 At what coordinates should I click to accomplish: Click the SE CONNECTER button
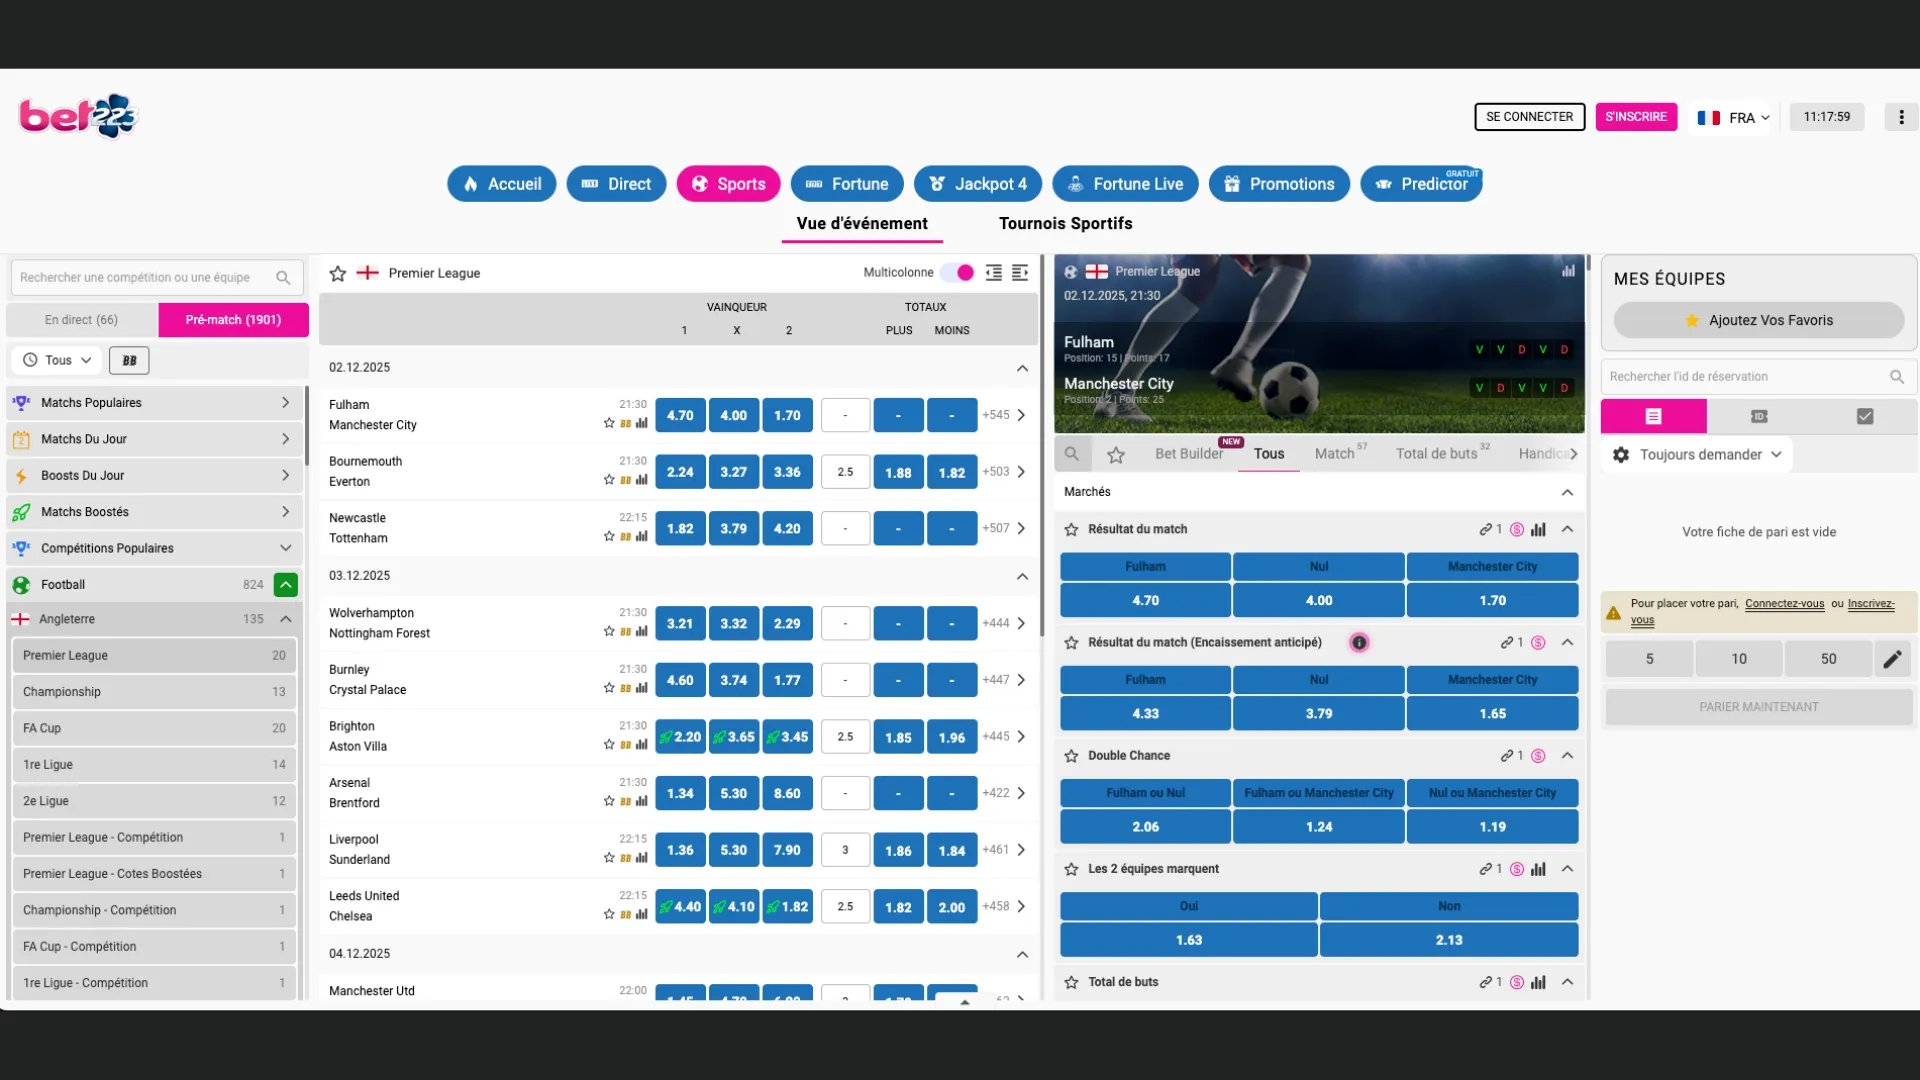click(1529, 116)
